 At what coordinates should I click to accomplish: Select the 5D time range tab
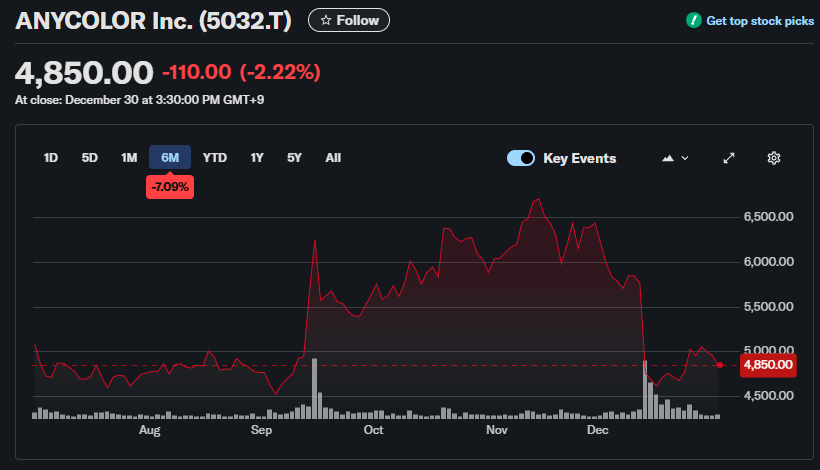[89, 158]
